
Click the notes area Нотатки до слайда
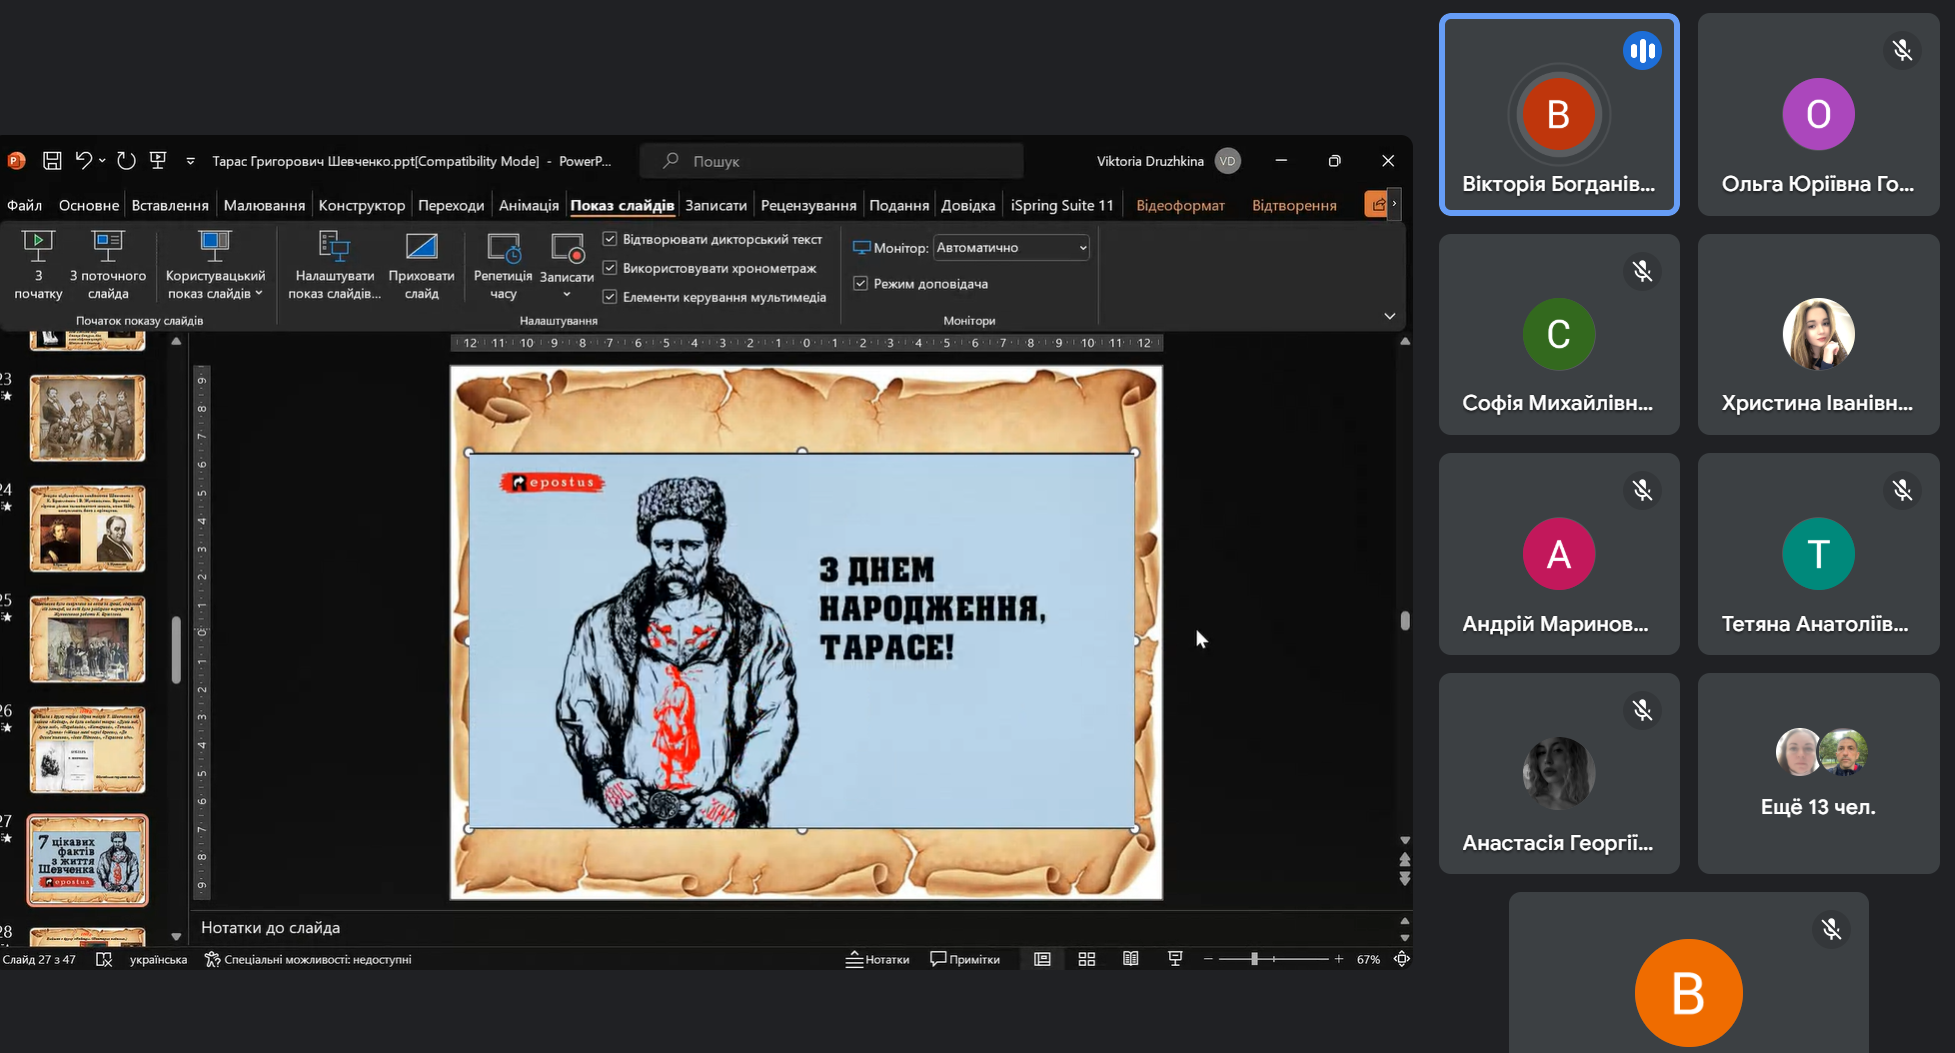click(271, 928)
